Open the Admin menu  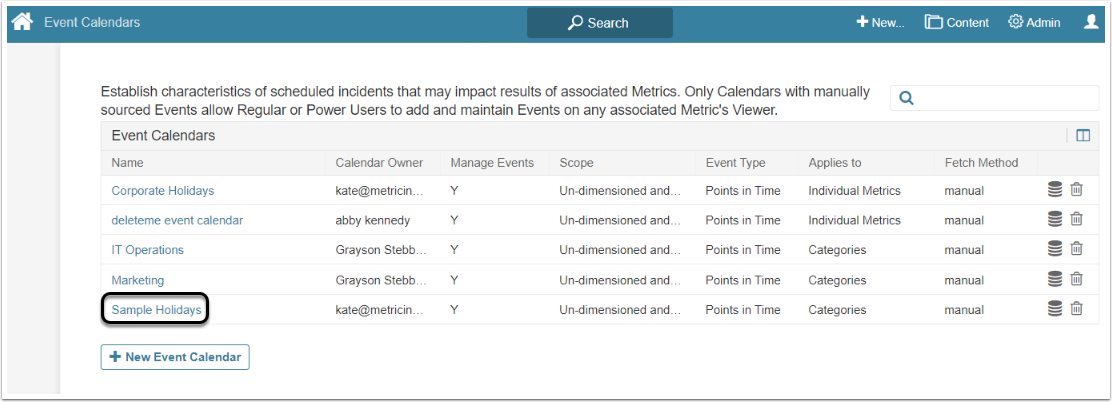point(1034,22)
